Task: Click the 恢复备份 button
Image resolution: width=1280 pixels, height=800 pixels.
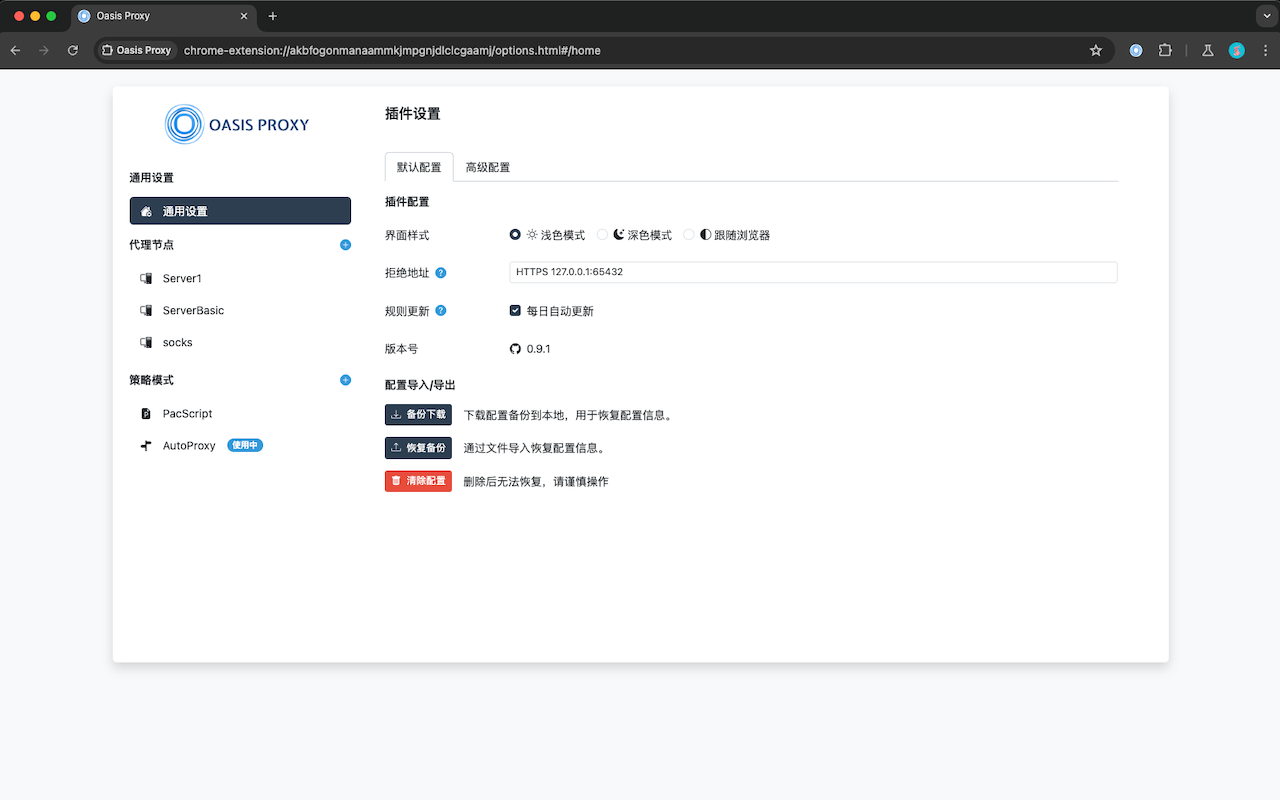Action: [418, 447]
